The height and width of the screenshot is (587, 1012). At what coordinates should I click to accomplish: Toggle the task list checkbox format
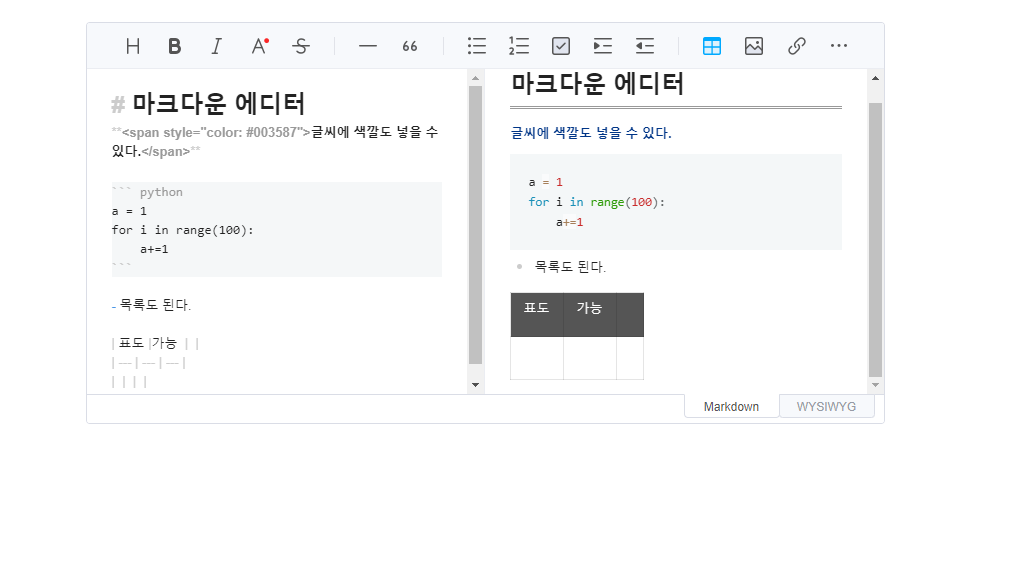pos(560,45)
